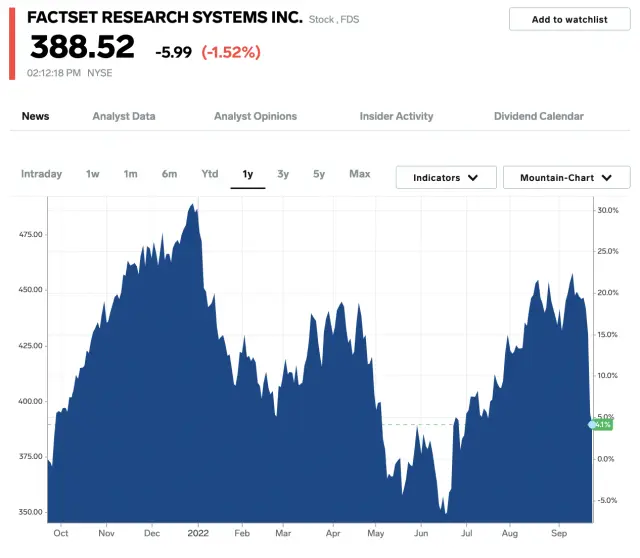This screenshot has width=640, height=558.
Task: Switch to the News tab
Action: (x=36, y=116)
